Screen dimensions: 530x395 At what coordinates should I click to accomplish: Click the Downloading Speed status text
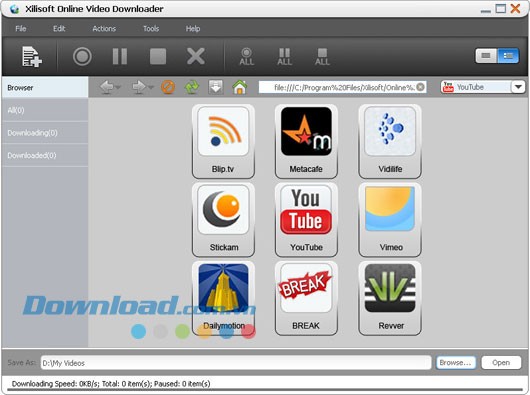coord(111,384)
